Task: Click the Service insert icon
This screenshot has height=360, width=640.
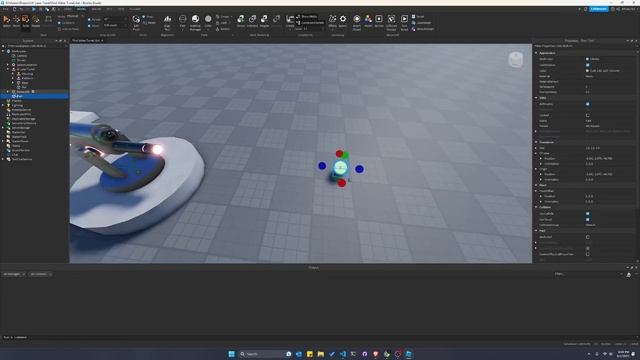Action: point(379,20)
